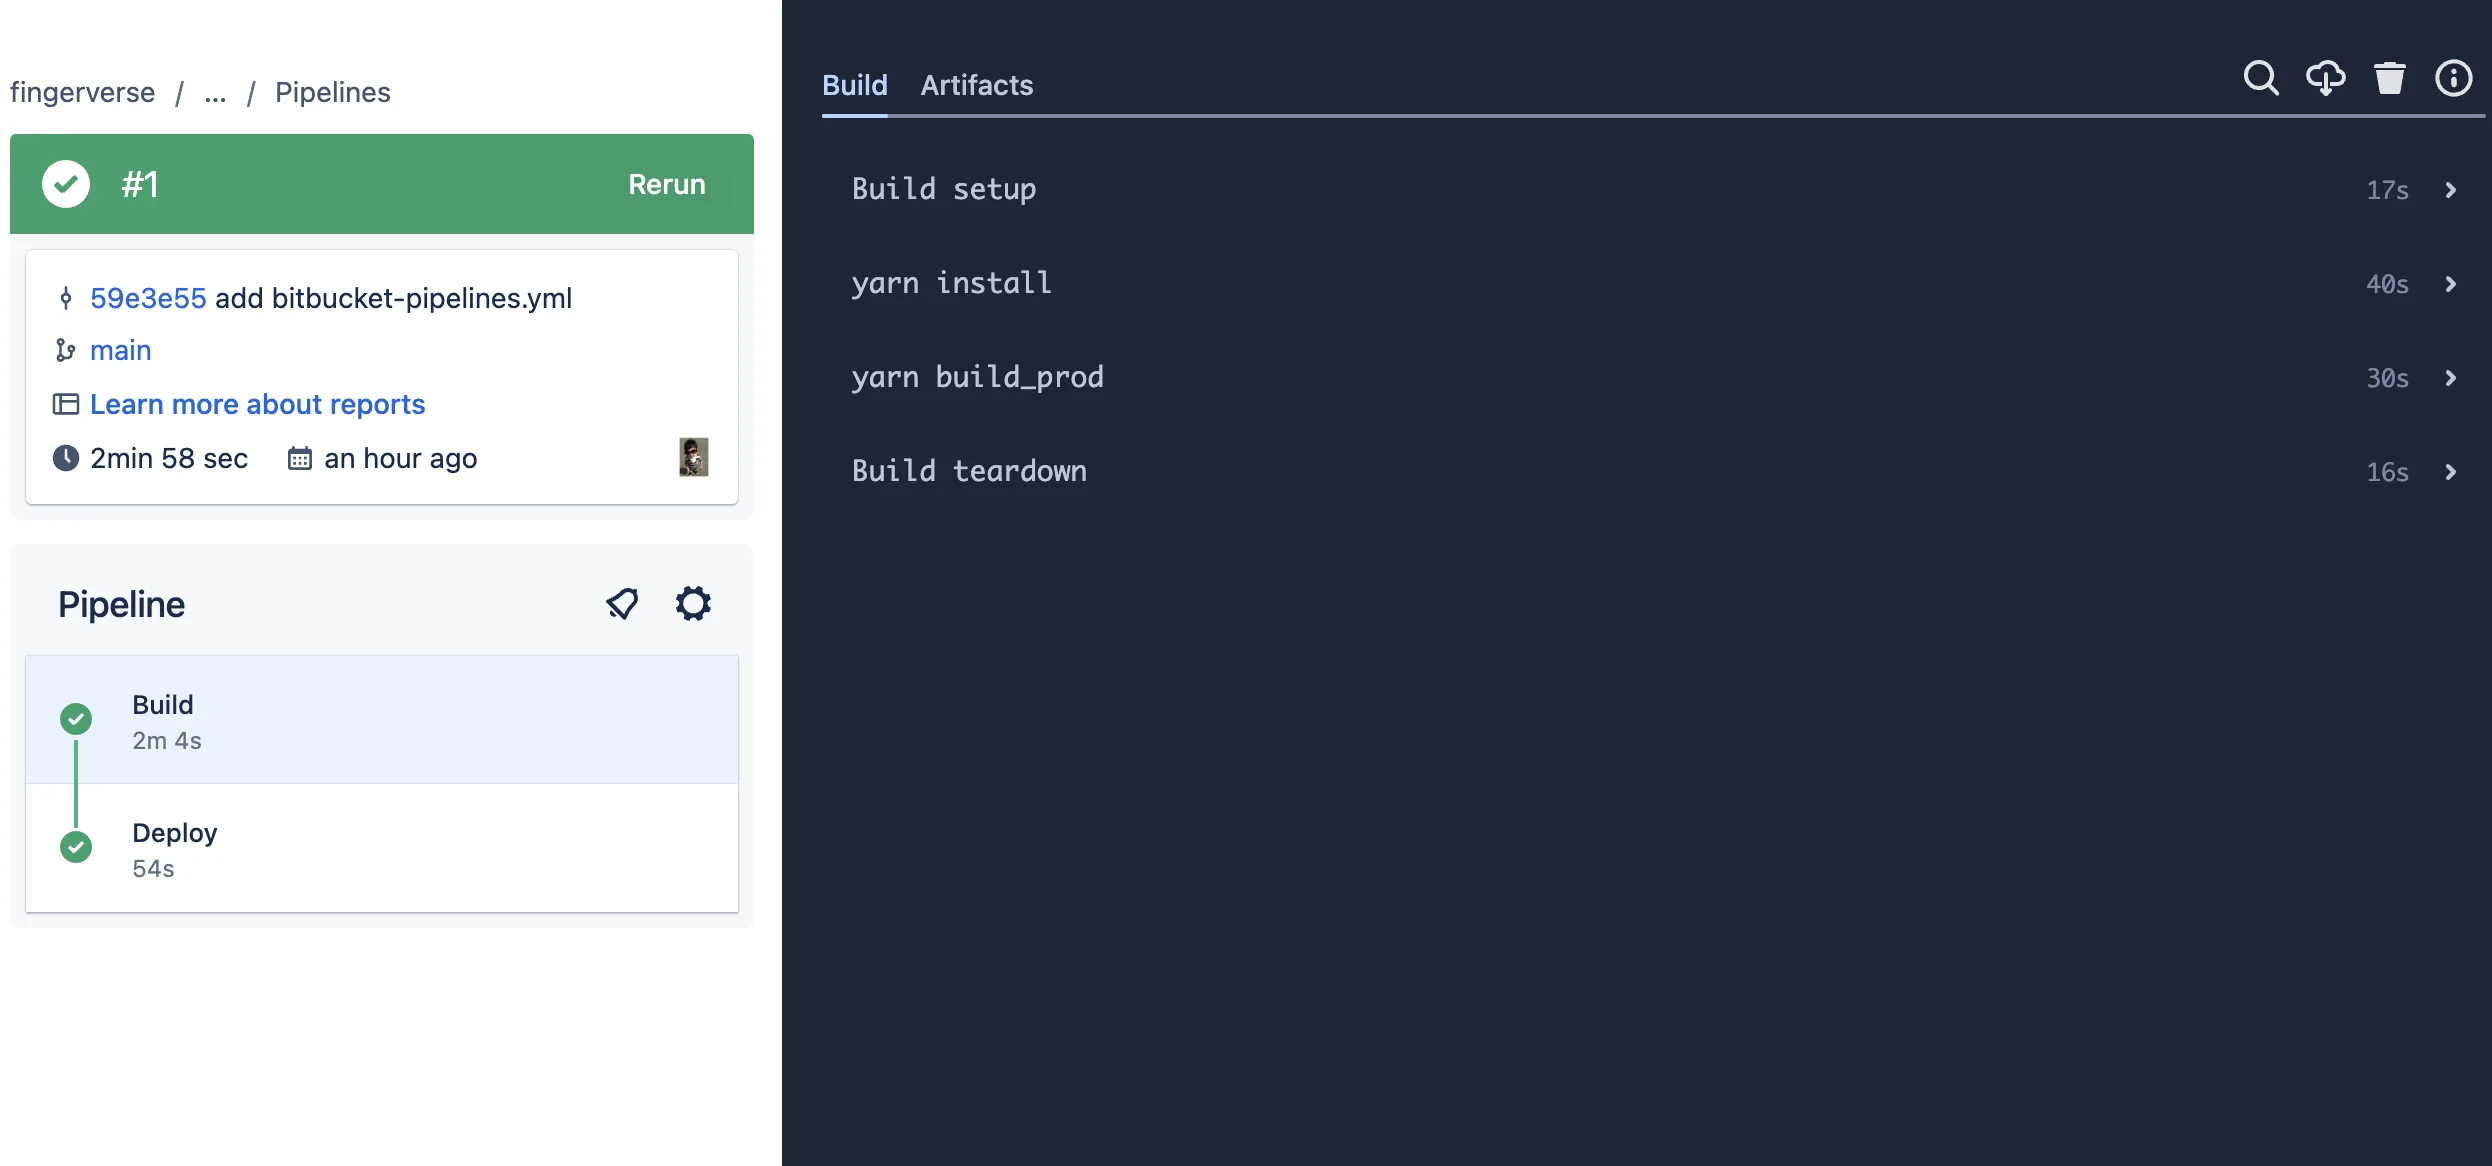Click the green success checkmark for #1
Image resolution: width=2492 pixels, height=1166 pixels.
[x=66, y=184]
